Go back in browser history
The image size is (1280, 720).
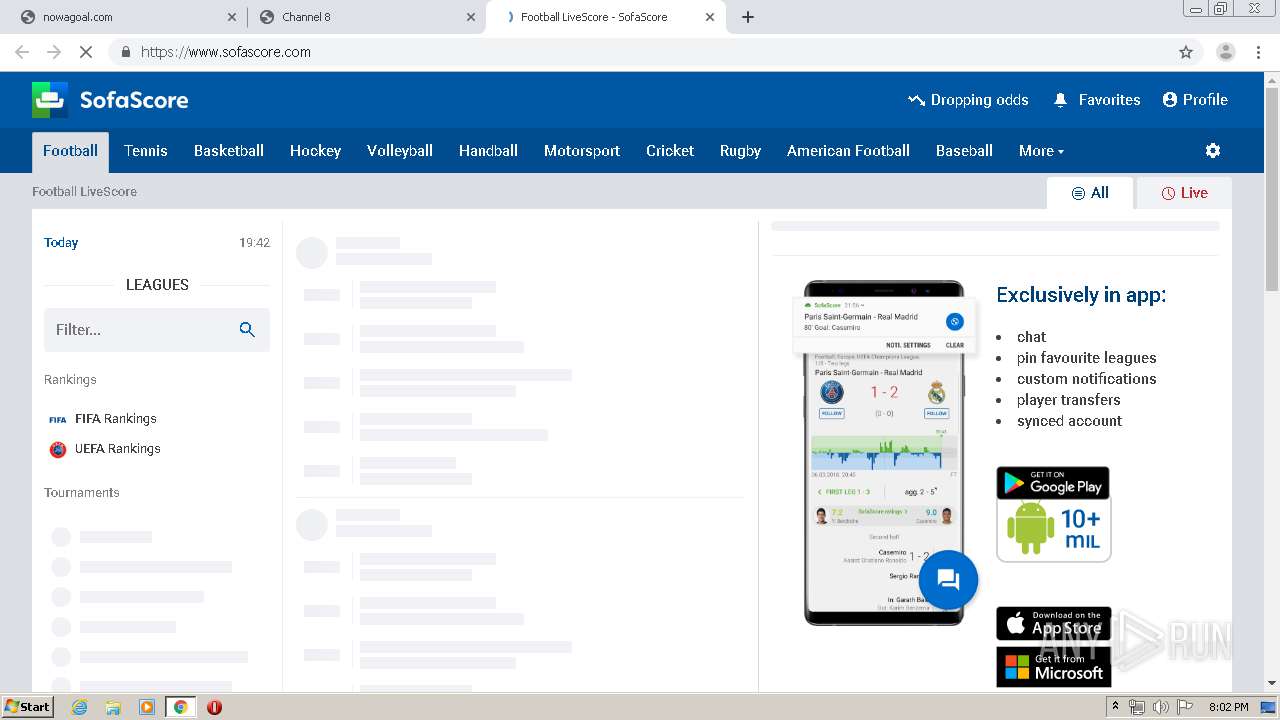pos(22,52)
